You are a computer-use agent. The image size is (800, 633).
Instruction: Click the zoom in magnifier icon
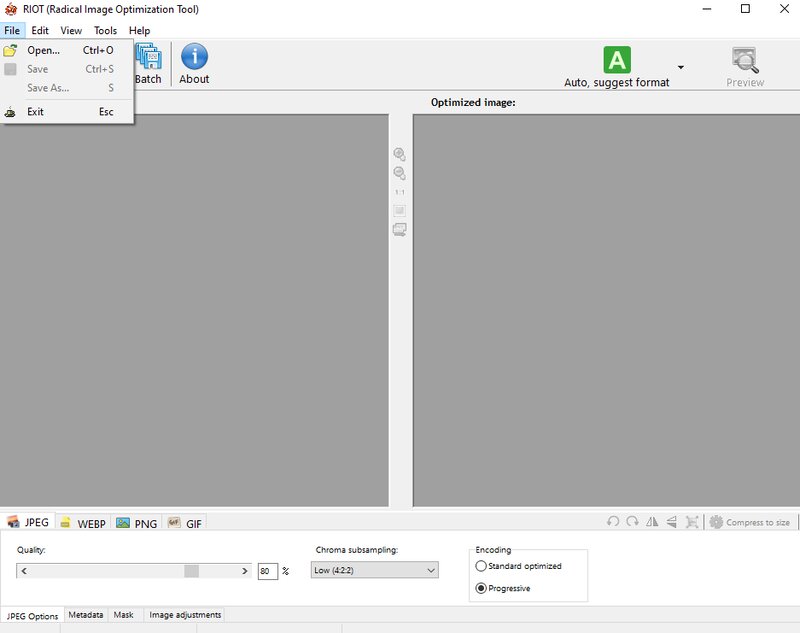pos(399,154)
